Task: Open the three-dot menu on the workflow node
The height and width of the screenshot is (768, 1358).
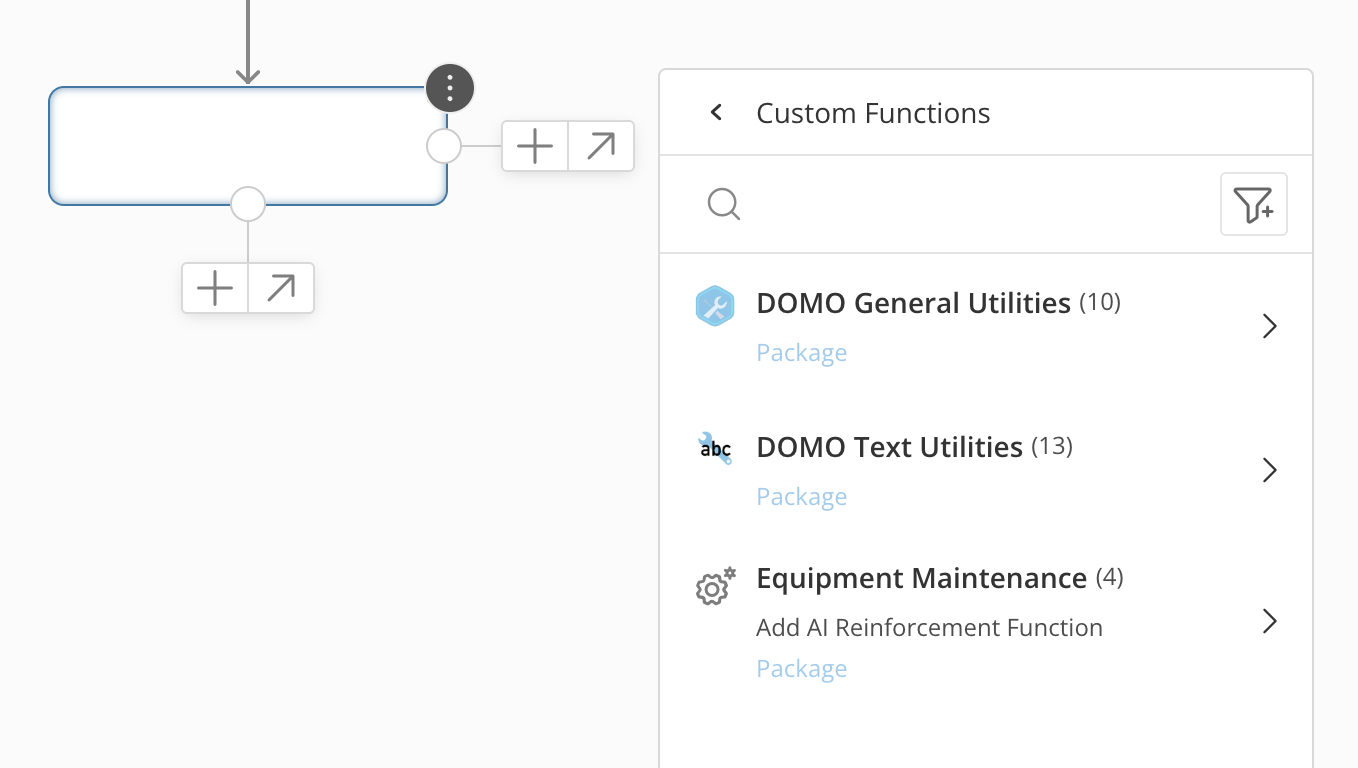Action: 449,88
